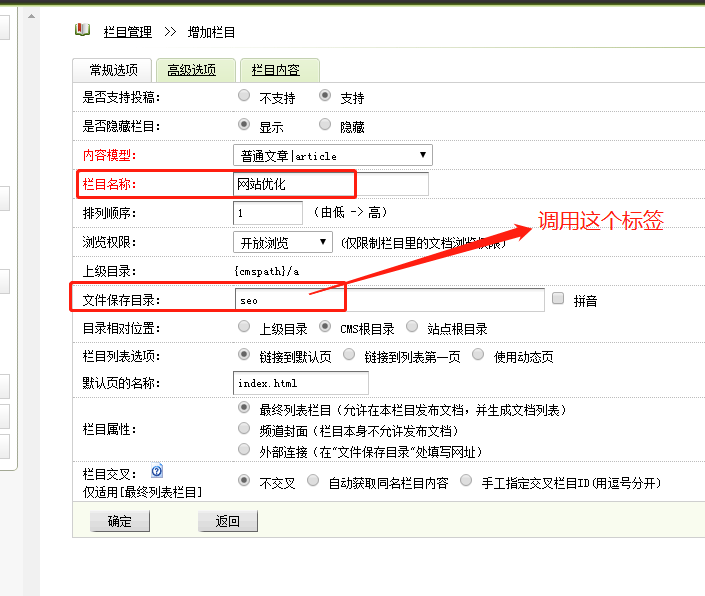The width and height of the screenshot is (705, 596).
Task: Select 不支持 radio for 是否支持投稿
Action: click(244, 97)
